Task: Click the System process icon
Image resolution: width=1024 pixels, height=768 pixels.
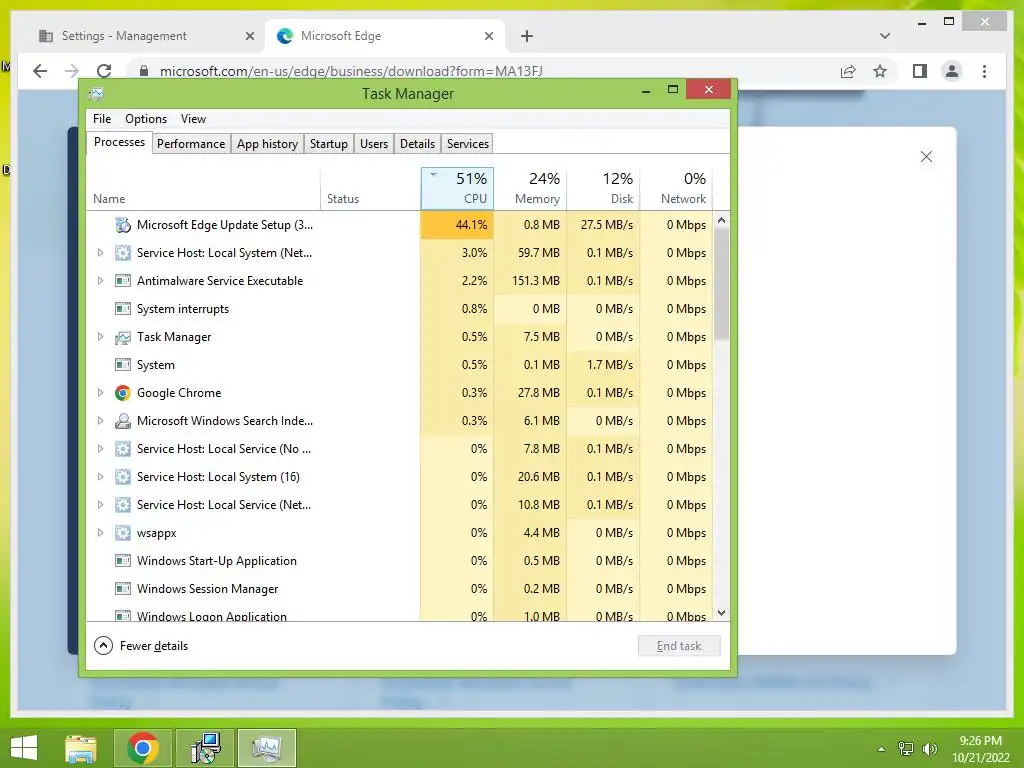Action: pos(123,365)
